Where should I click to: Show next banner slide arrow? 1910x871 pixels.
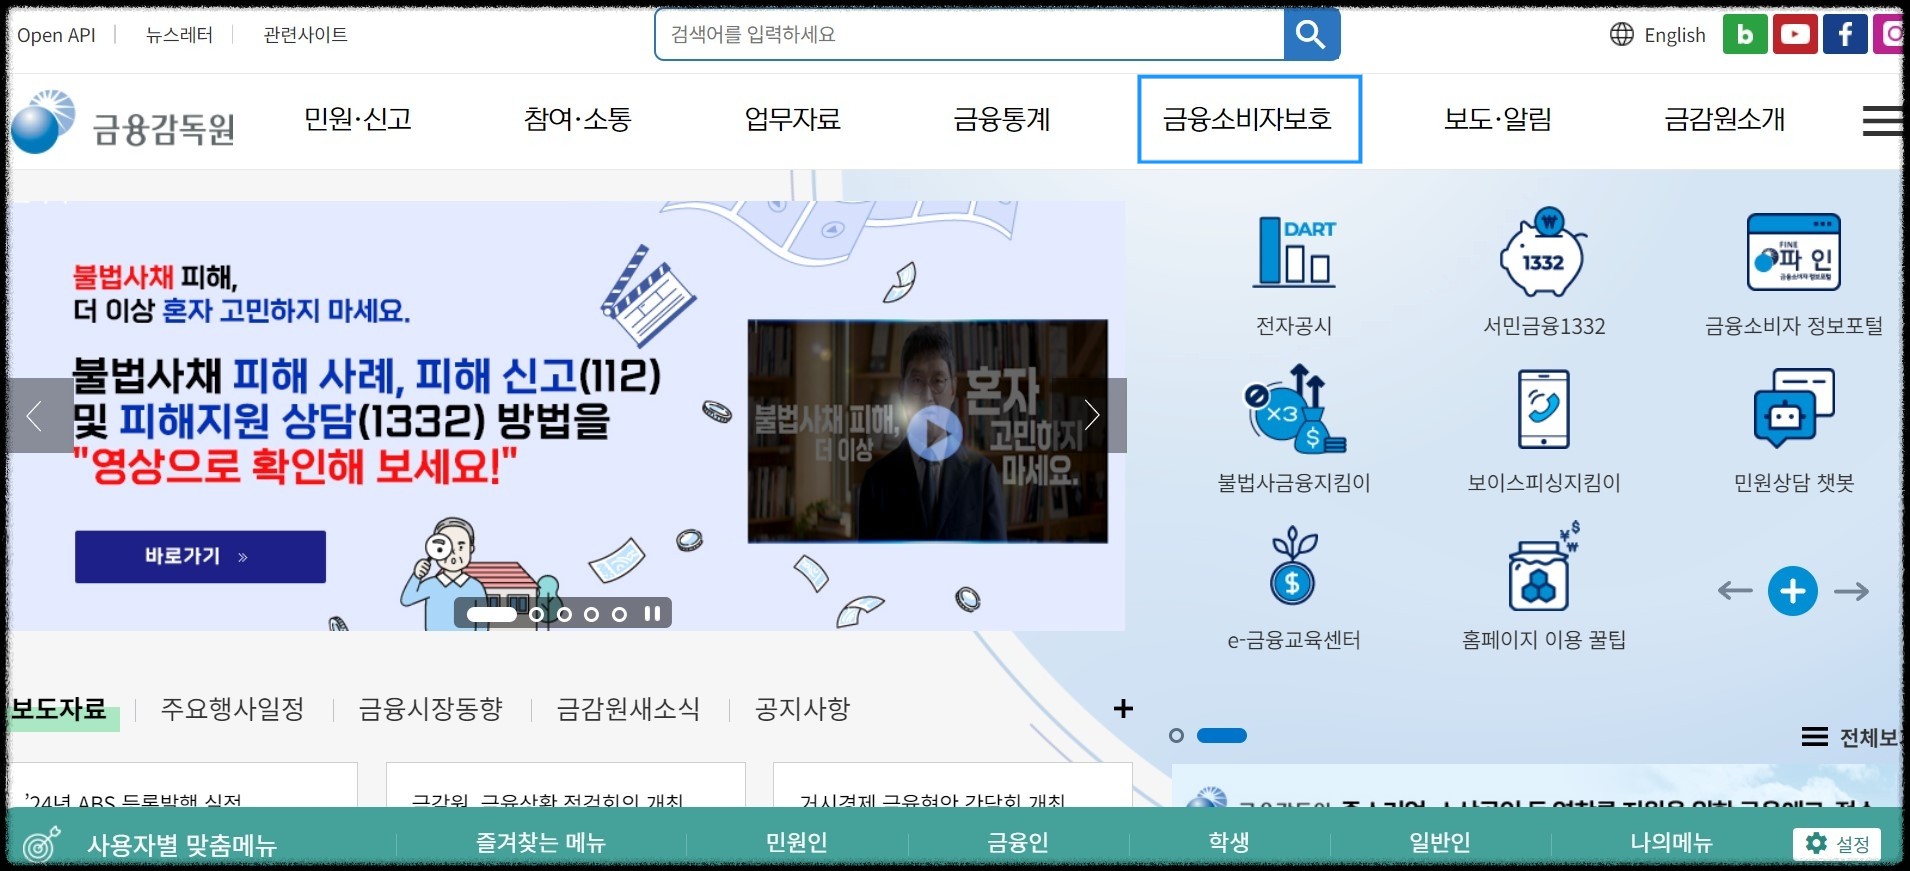[1093, 415]
